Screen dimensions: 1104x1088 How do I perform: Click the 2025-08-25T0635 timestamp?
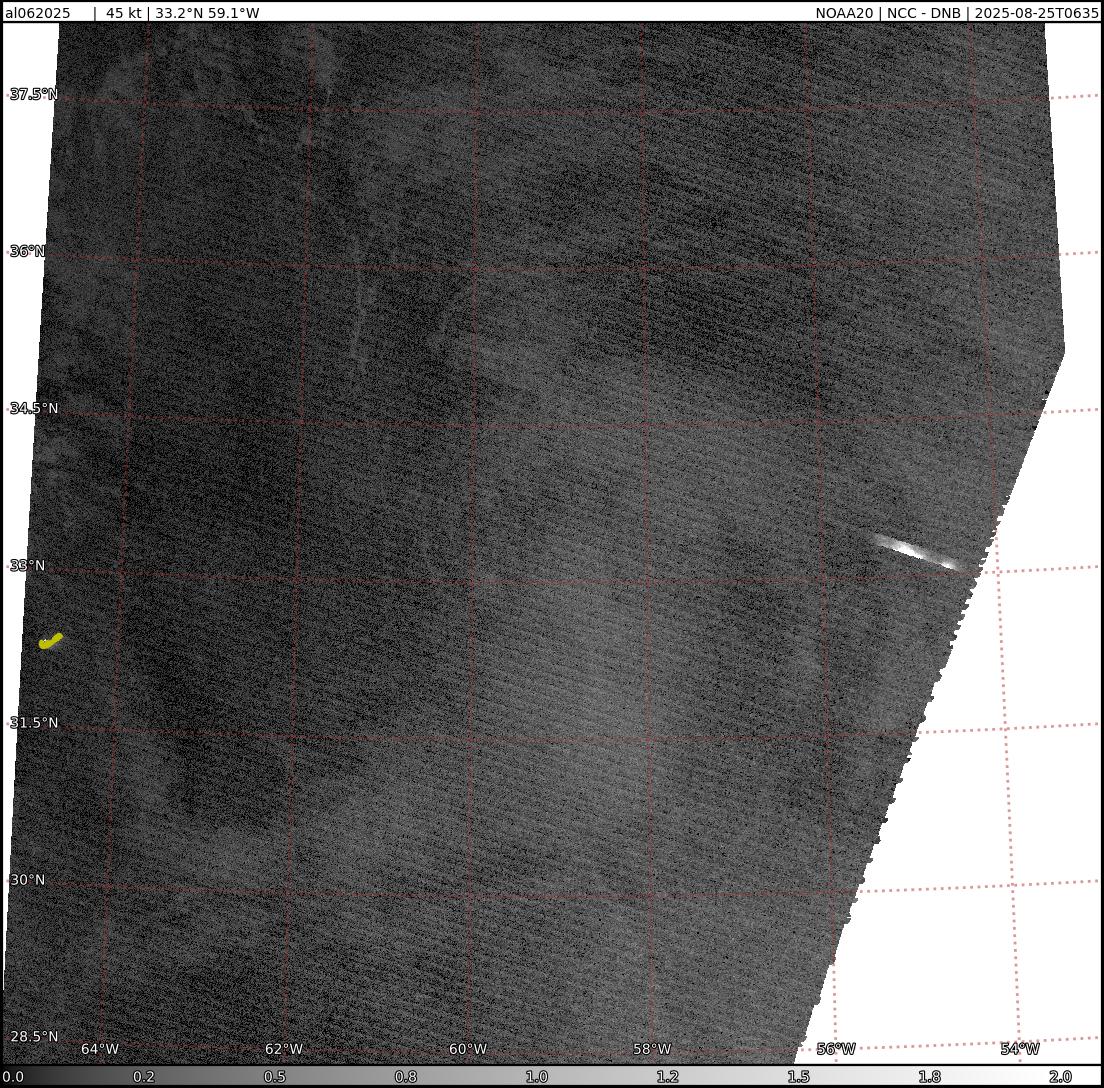(1036, 13)
